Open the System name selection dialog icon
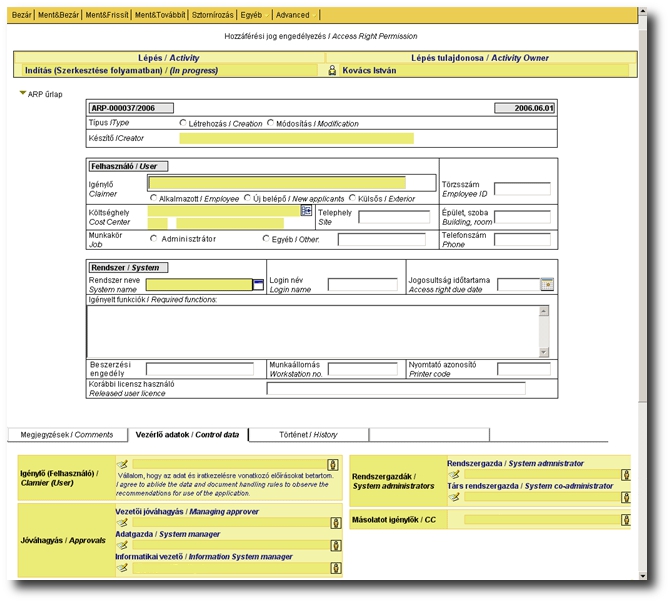 pyautogui.click(x=259, y=285)
